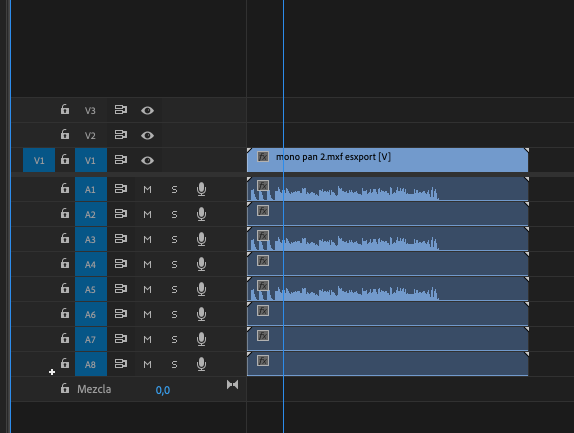
Task: Toggle sync lock for A3 track
Action: pyautogui.click(x=121, y=239)
